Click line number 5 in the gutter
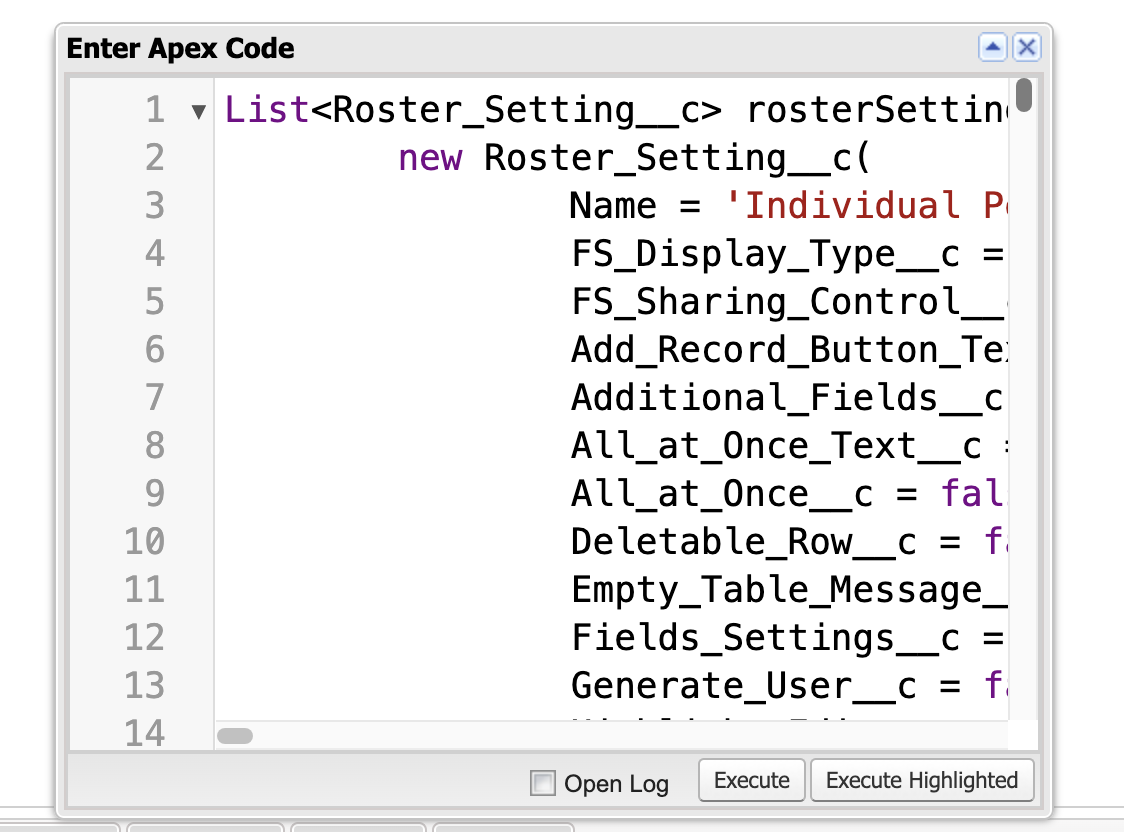Image resolution: width=1124 pixels, height=832 pixels. coord(155,302)
